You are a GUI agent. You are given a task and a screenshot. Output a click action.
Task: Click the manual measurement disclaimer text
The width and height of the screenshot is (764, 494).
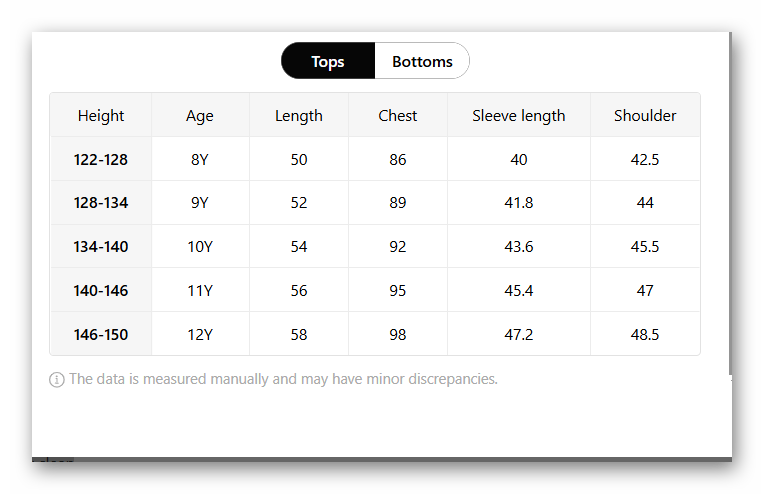pyautogui.click(x=283, y=380)
